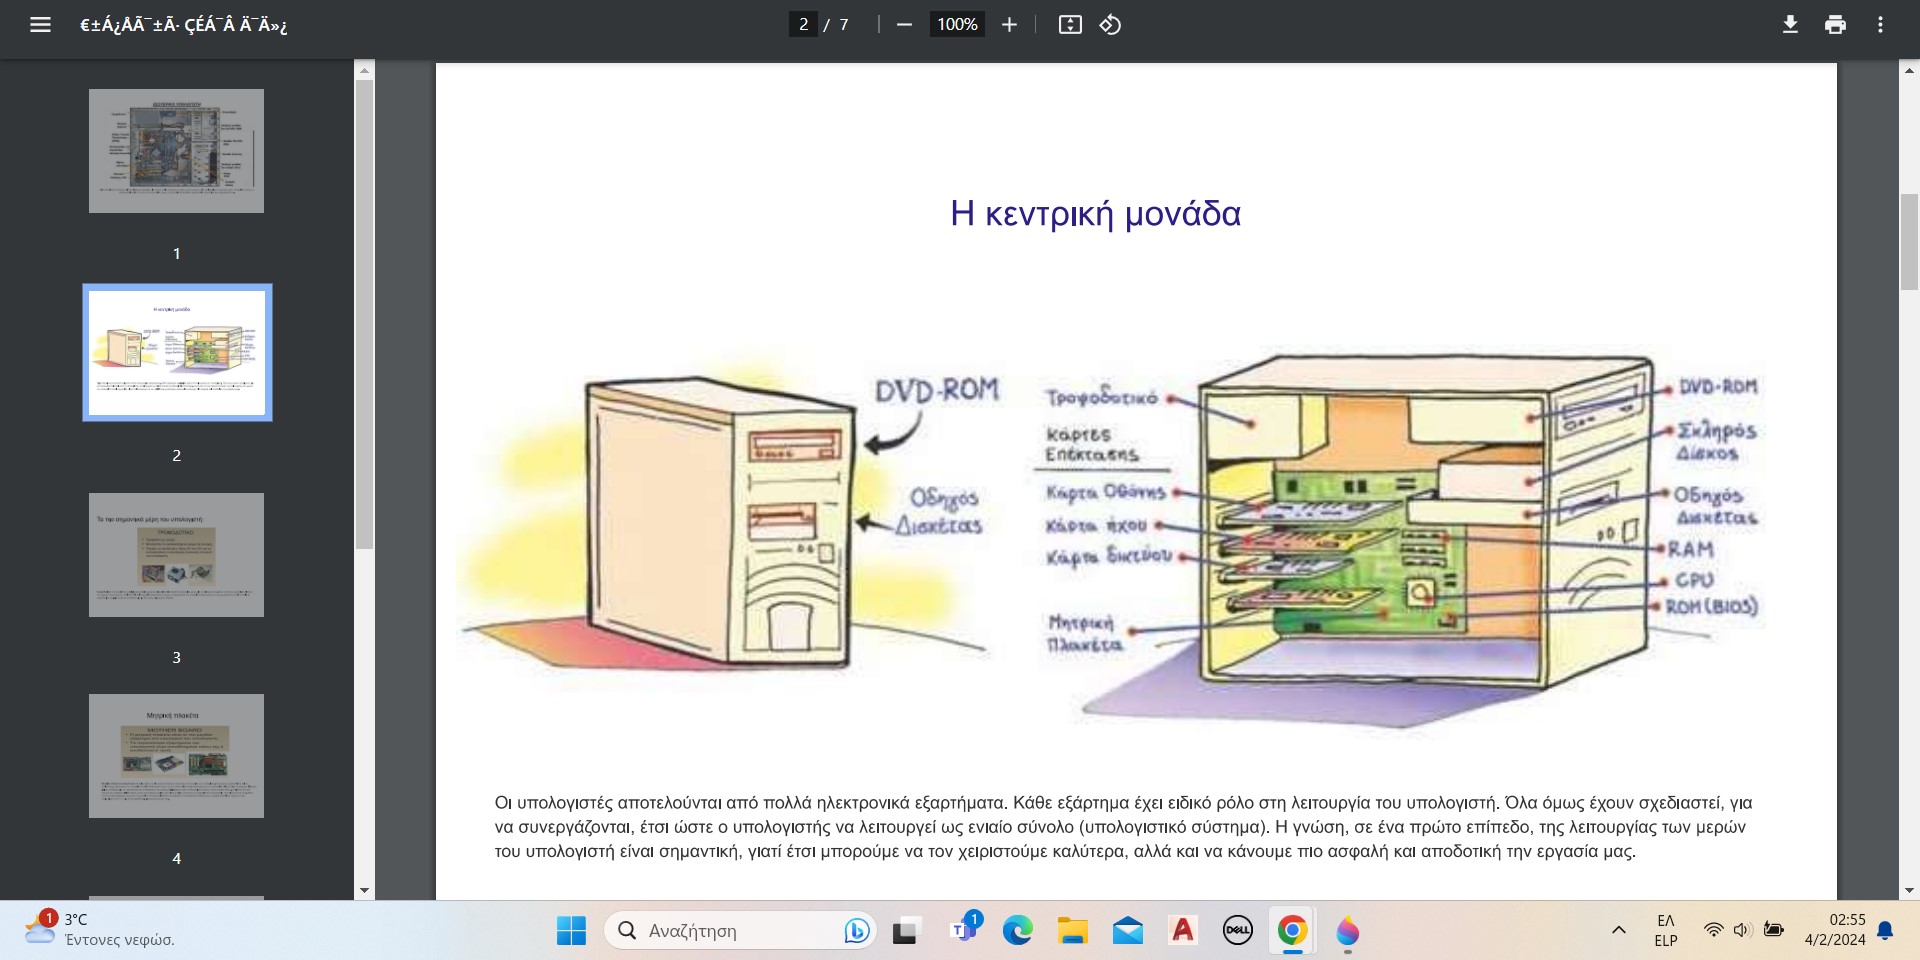Click the zoom in plus button
Screen dimensions: 1920x960
point(1009,25)
